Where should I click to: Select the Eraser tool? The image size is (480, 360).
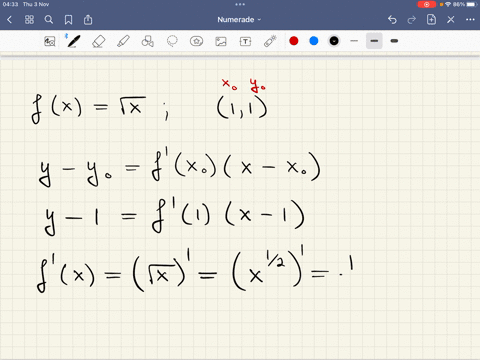(98, 41)
